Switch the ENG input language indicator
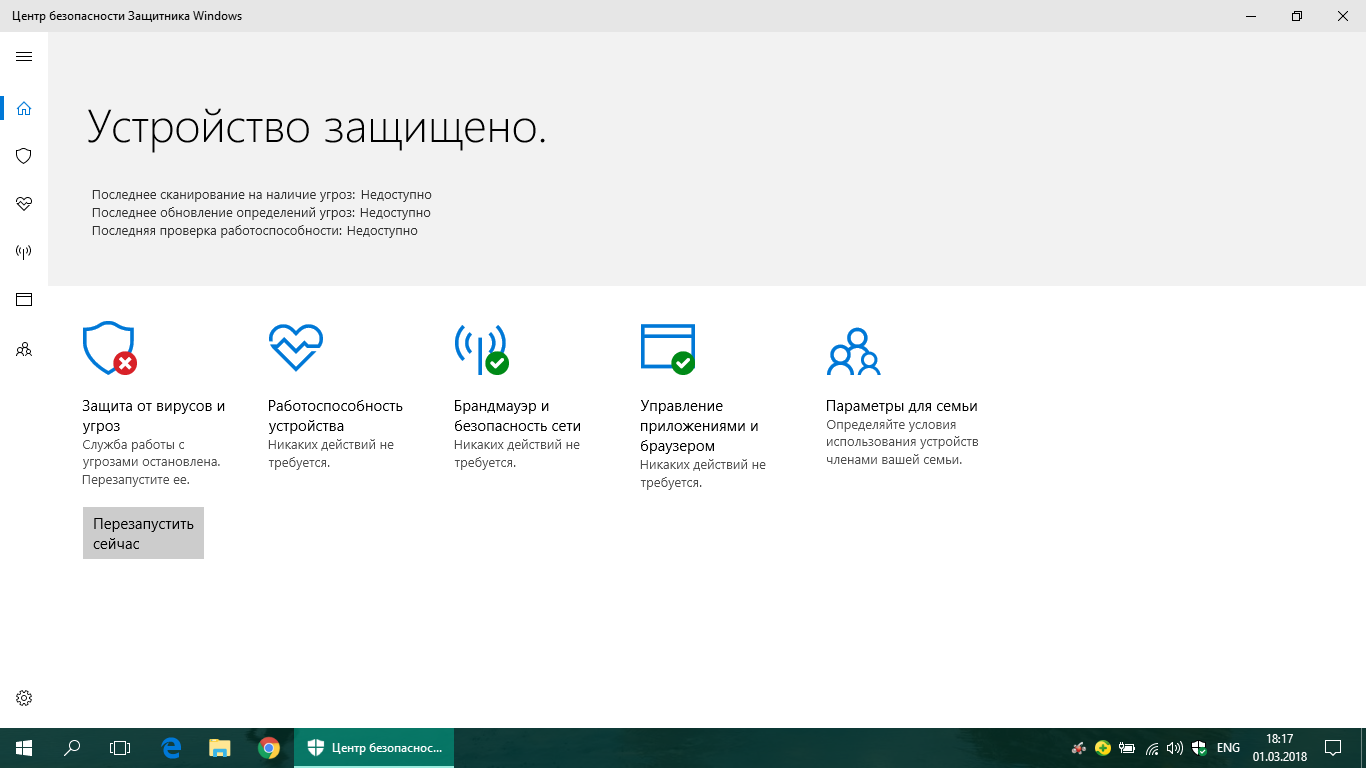Screen dimensions: 1366x768 pyautogui.click(x=1228, y=748)
